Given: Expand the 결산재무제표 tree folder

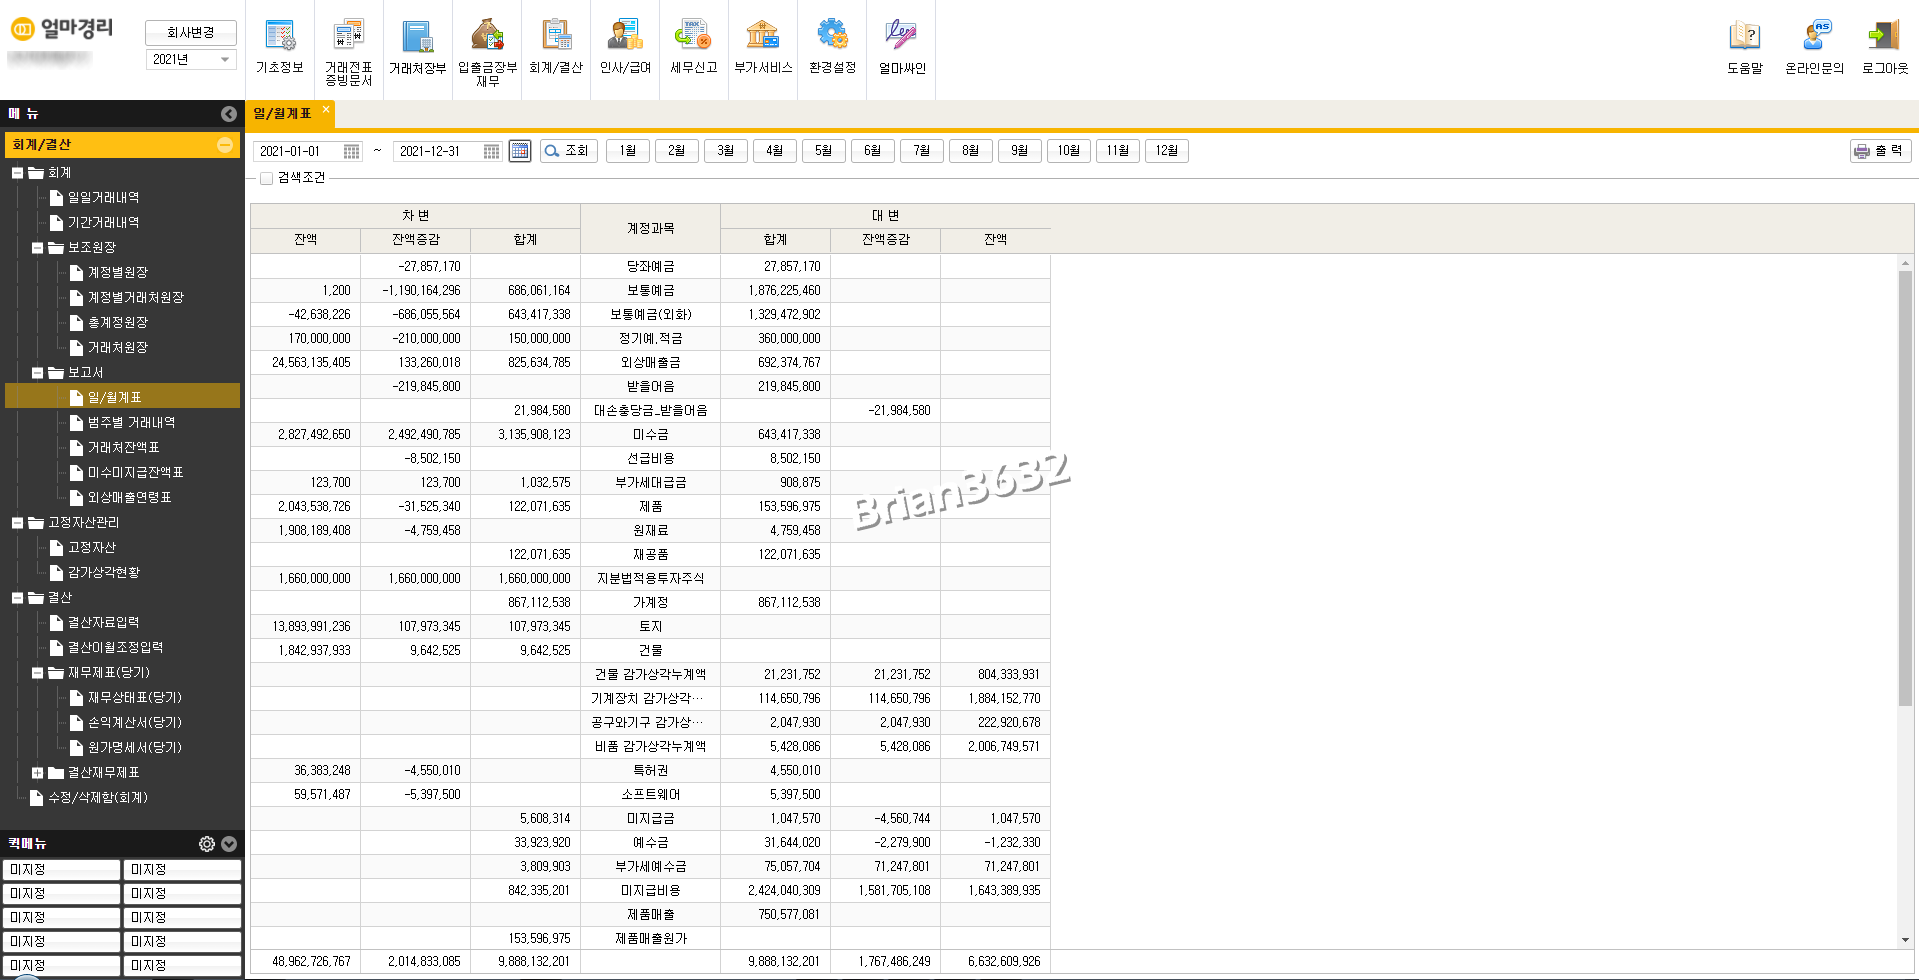Looking at the screenshot, I should coord(37,773).
